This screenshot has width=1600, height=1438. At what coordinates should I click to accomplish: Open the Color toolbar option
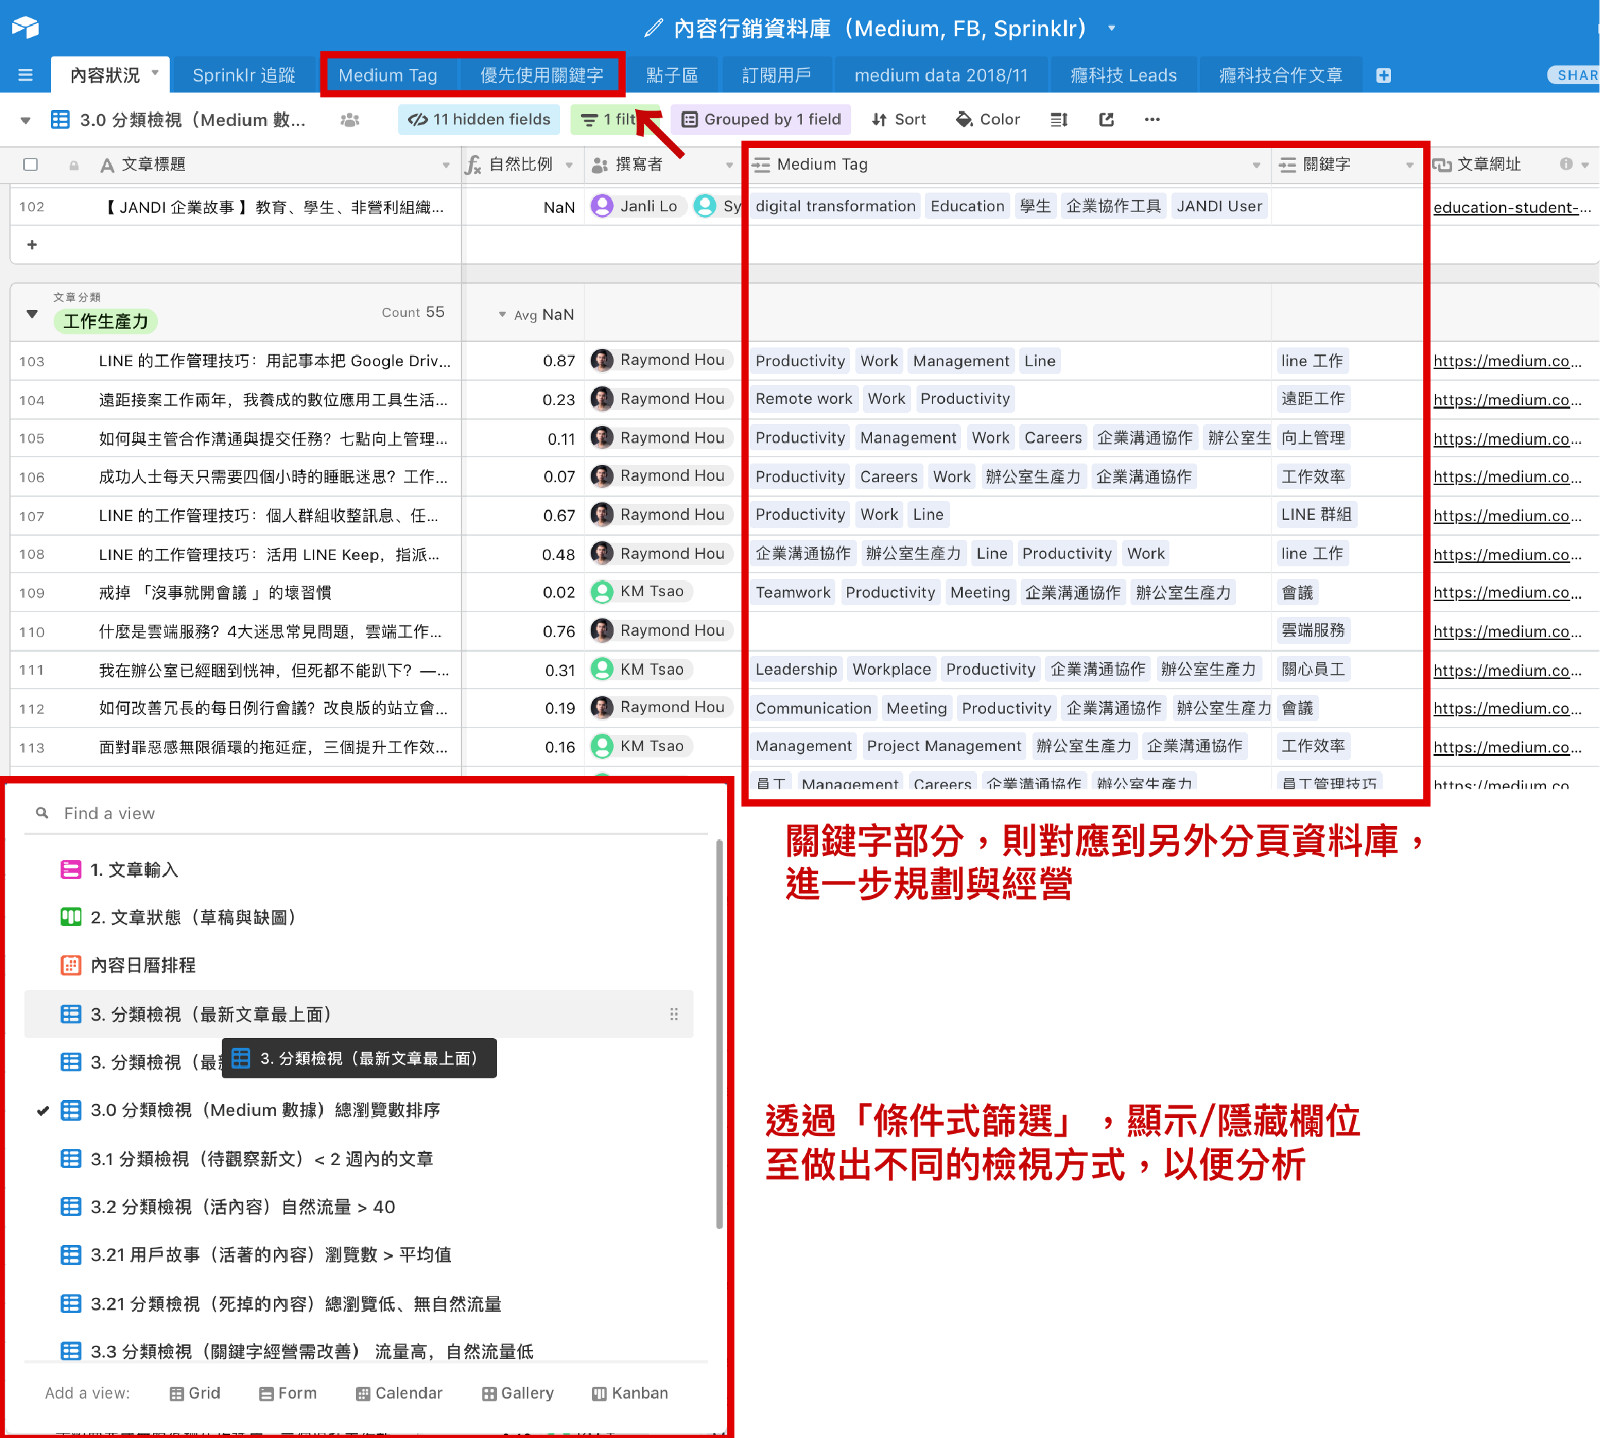point(988,120)
